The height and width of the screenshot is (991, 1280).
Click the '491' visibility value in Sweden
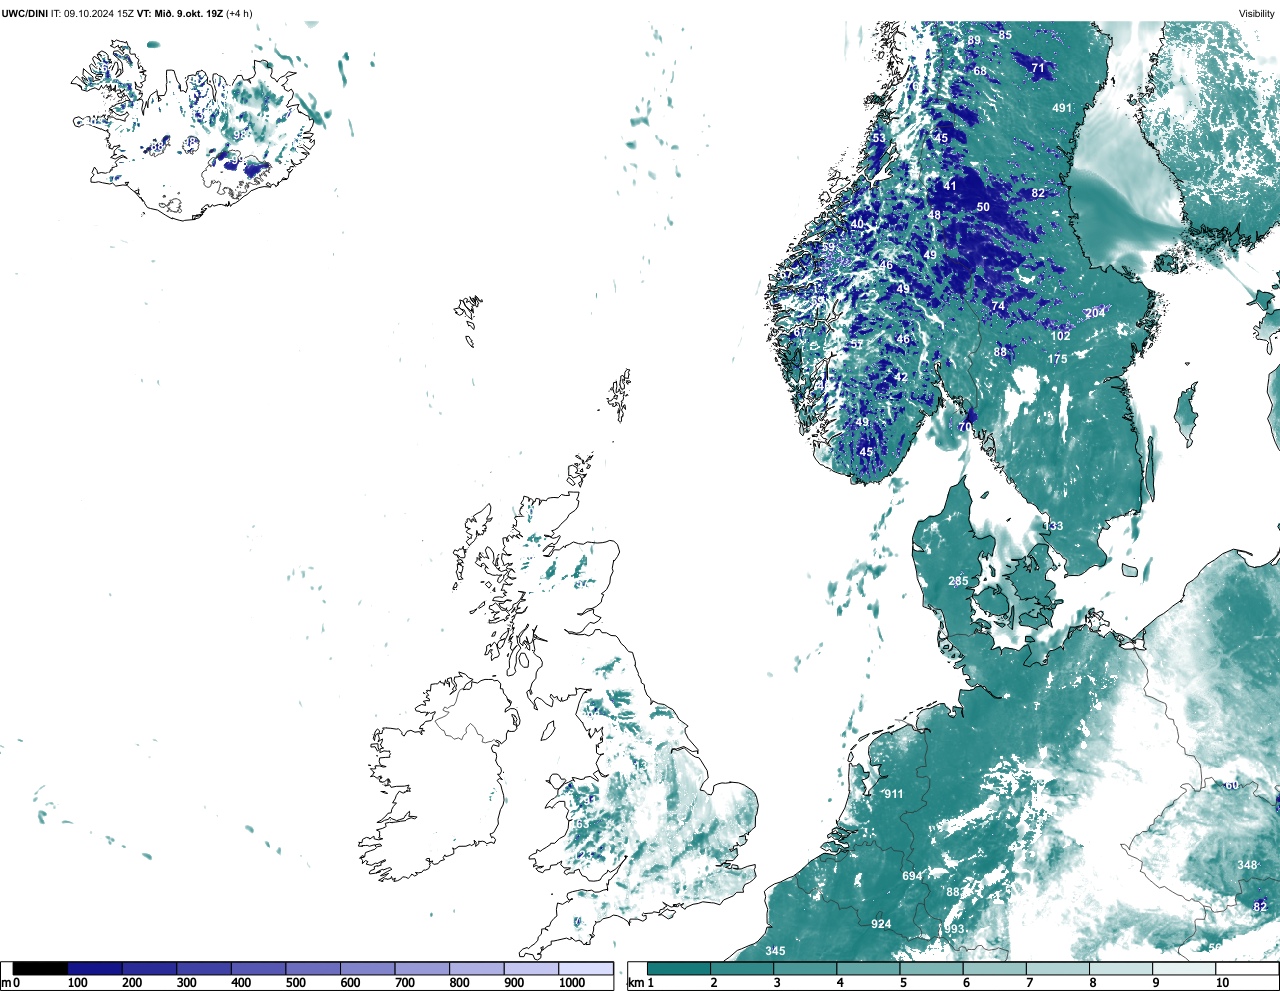coord(1062,108)
